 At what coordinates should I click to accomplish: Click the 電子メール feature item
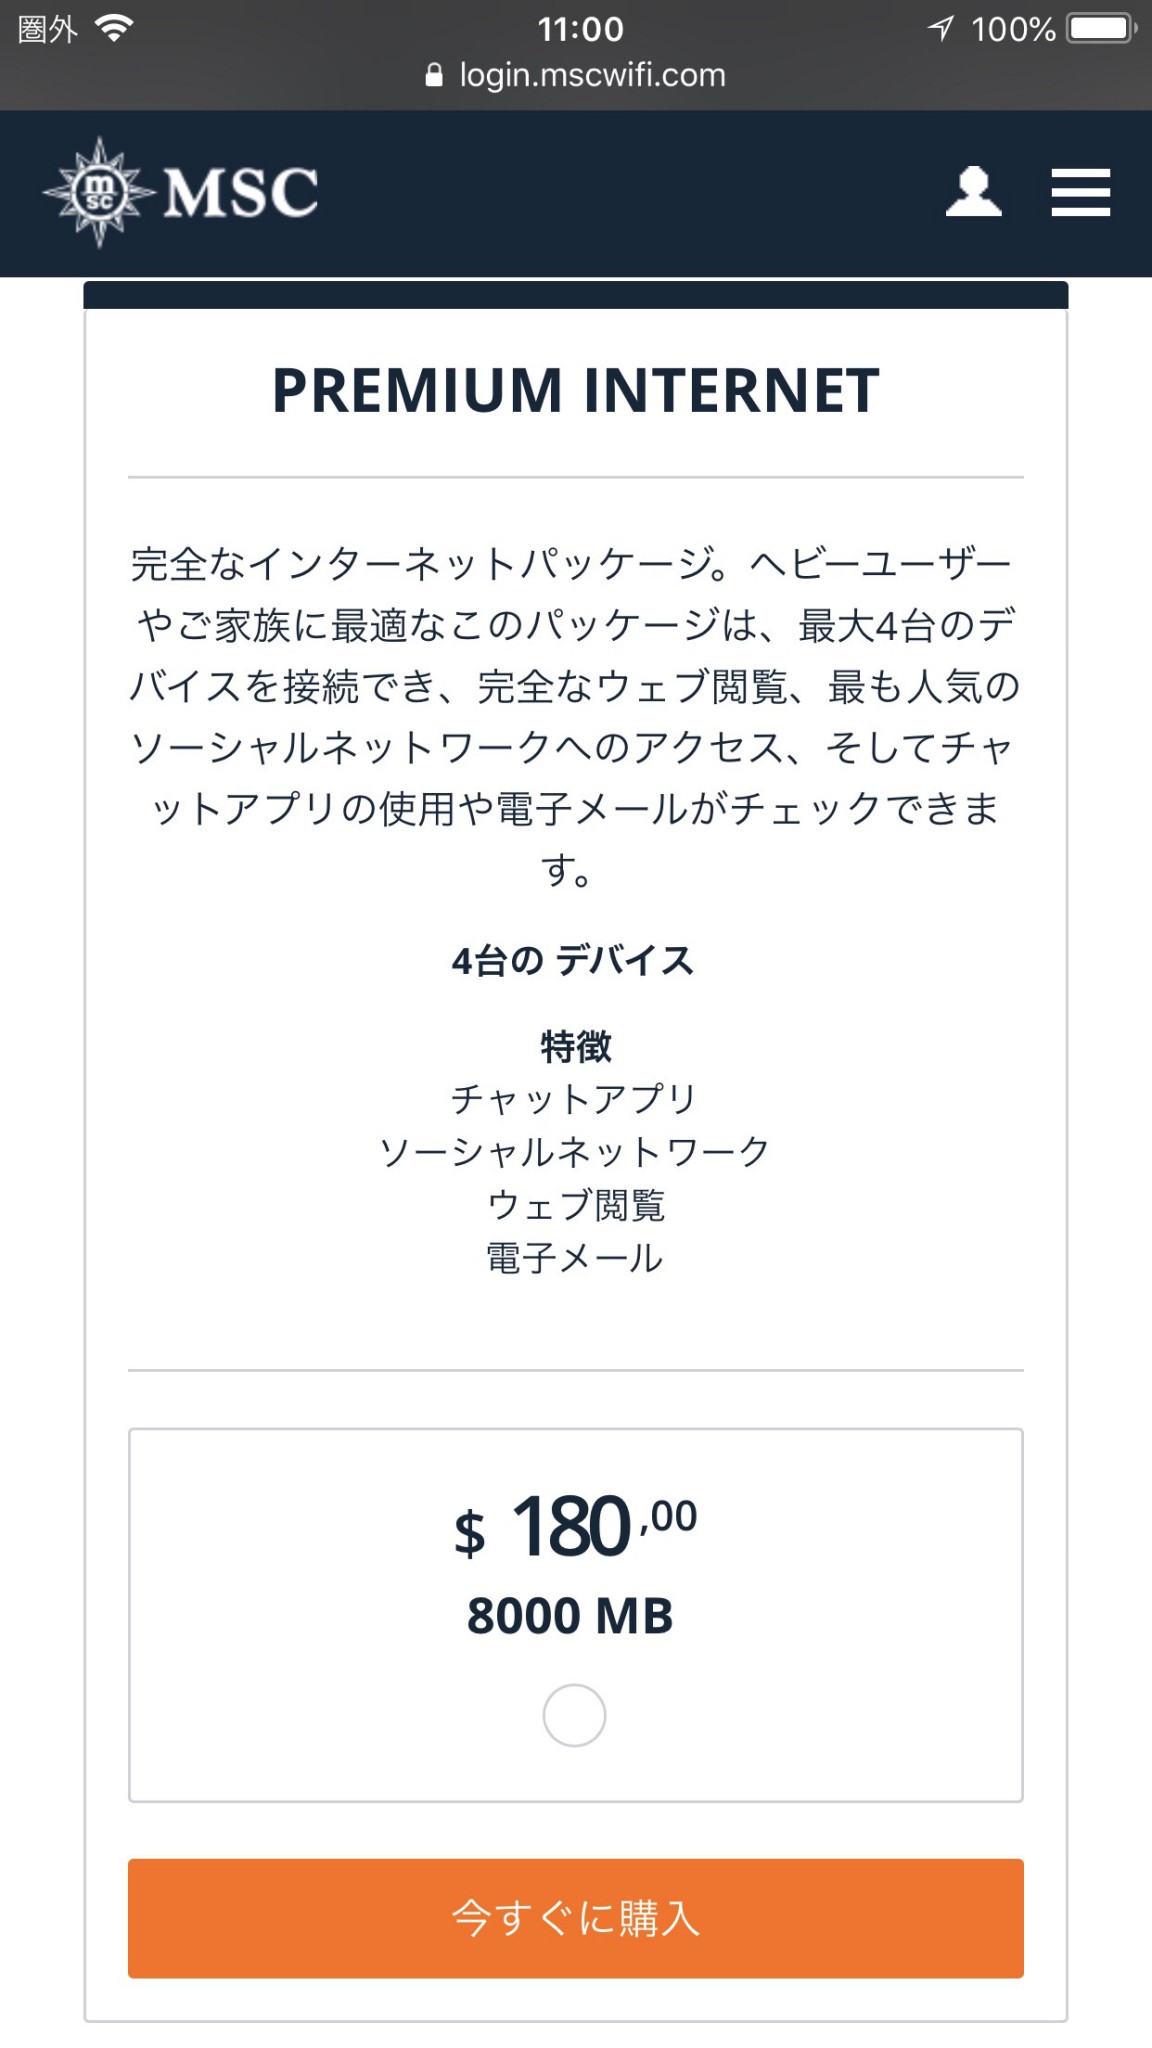(x=575, y=1258)
